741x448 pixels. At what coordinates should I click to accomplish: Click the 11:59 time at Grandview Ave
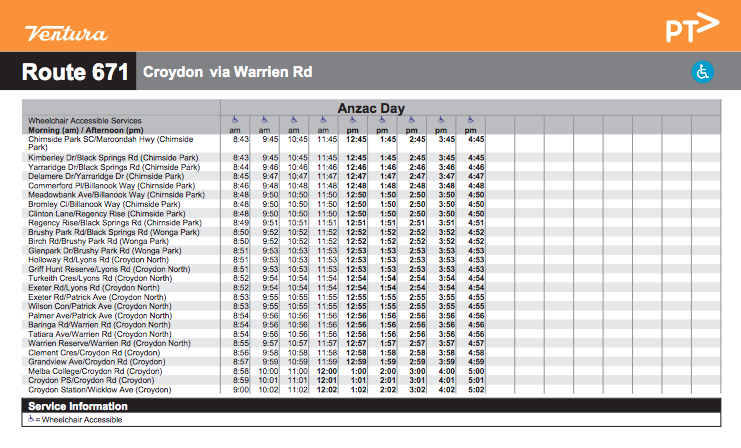327,362
